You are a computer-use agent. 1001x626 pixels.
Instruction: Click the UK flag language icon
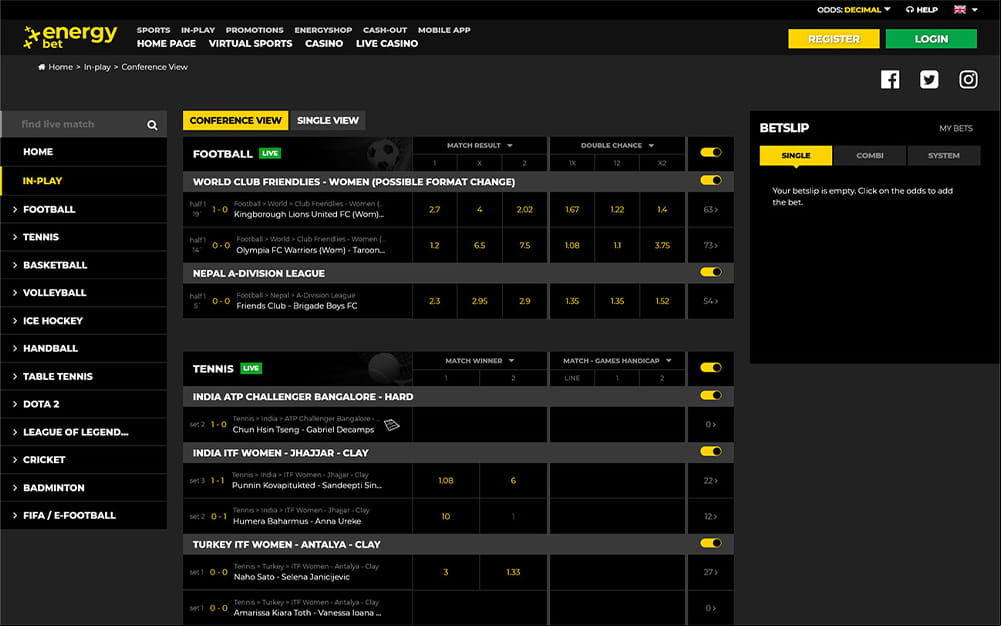click(960, 10)
